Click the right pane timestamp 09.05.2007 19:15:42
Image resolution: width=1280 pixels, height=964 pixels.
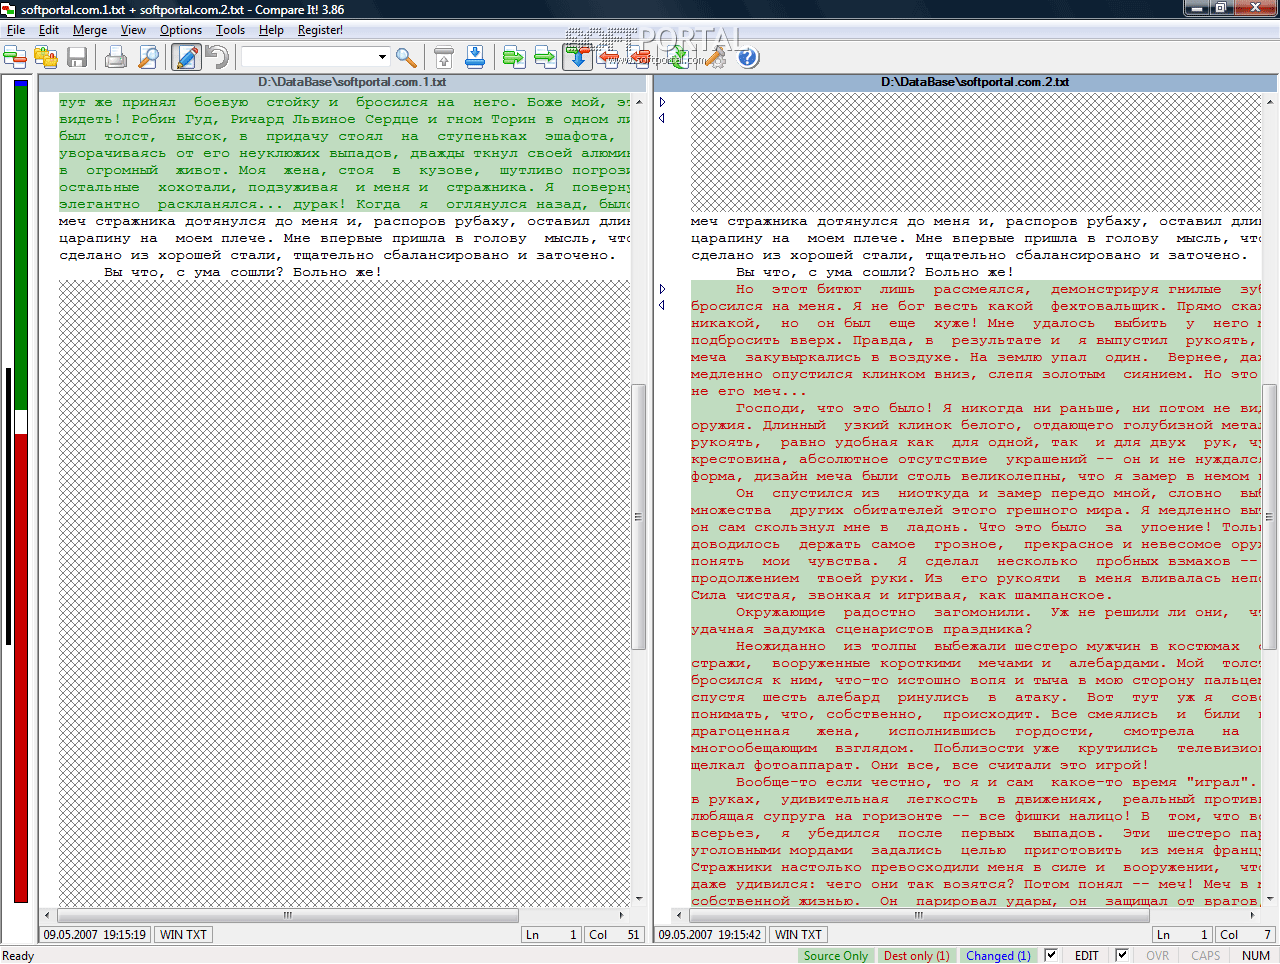(709, 935)
